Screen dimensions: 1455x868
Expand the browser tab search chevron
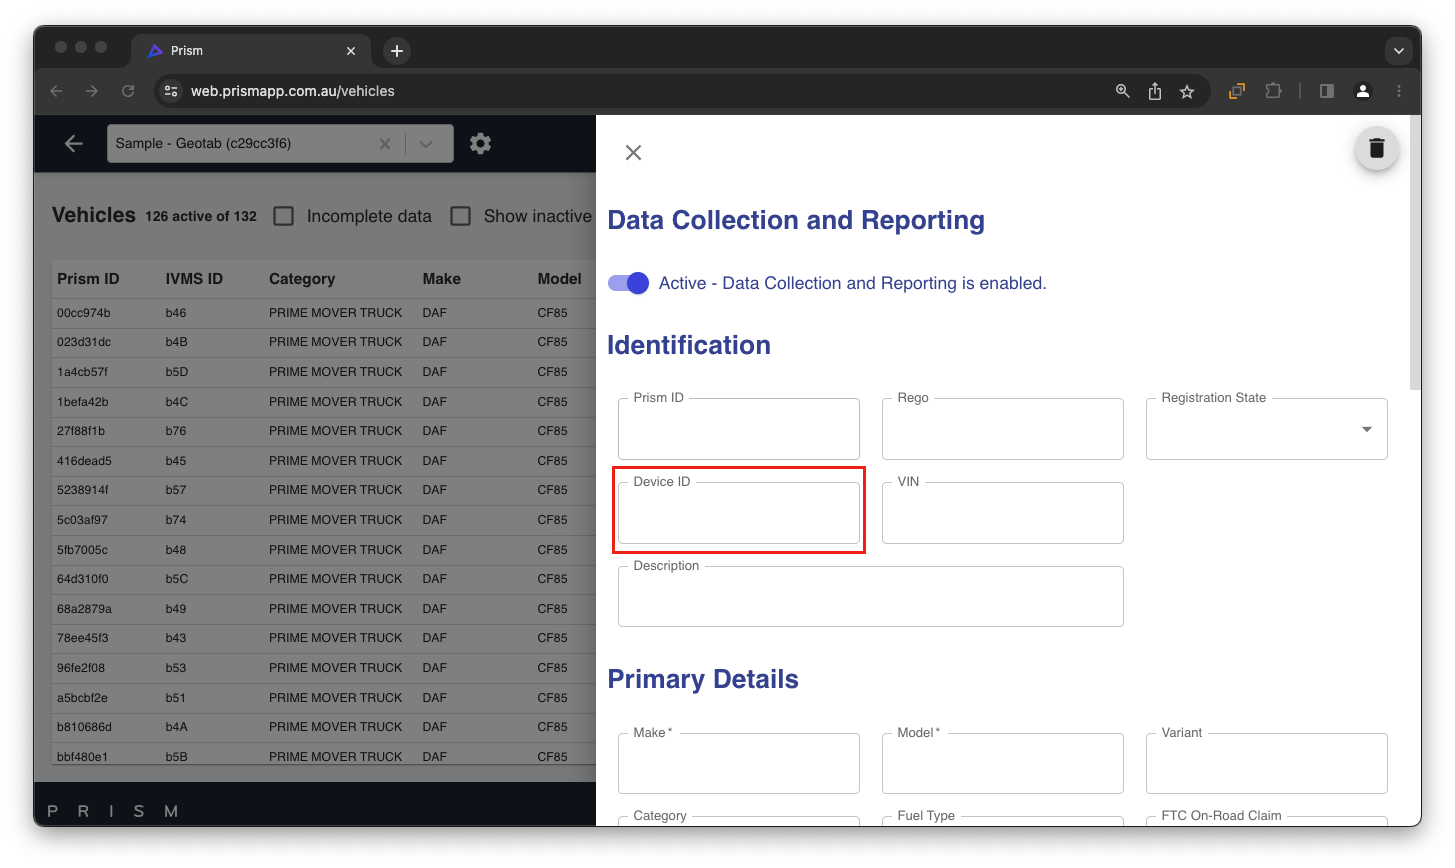(1398, 51)
